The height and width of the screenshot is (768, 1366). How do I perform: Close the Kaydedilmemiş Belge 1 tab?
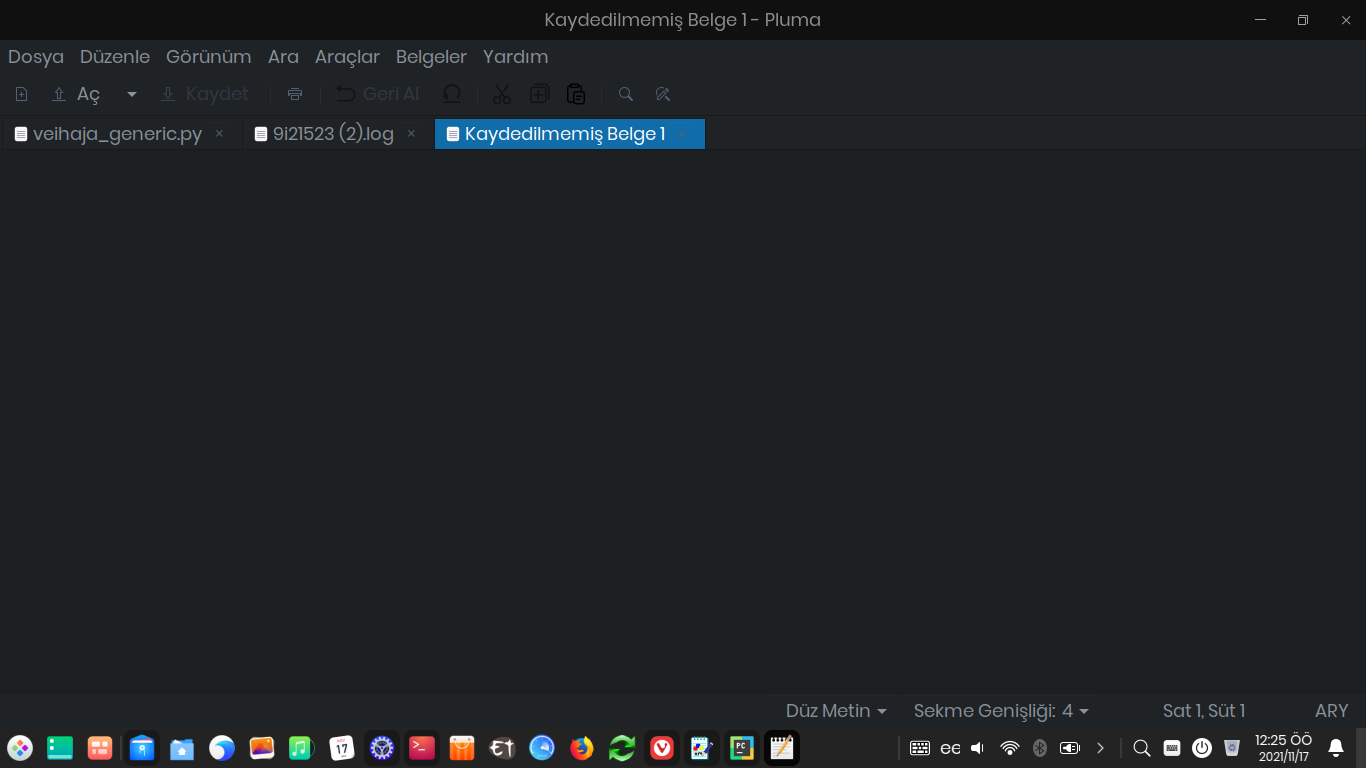[x=683, y=134]
